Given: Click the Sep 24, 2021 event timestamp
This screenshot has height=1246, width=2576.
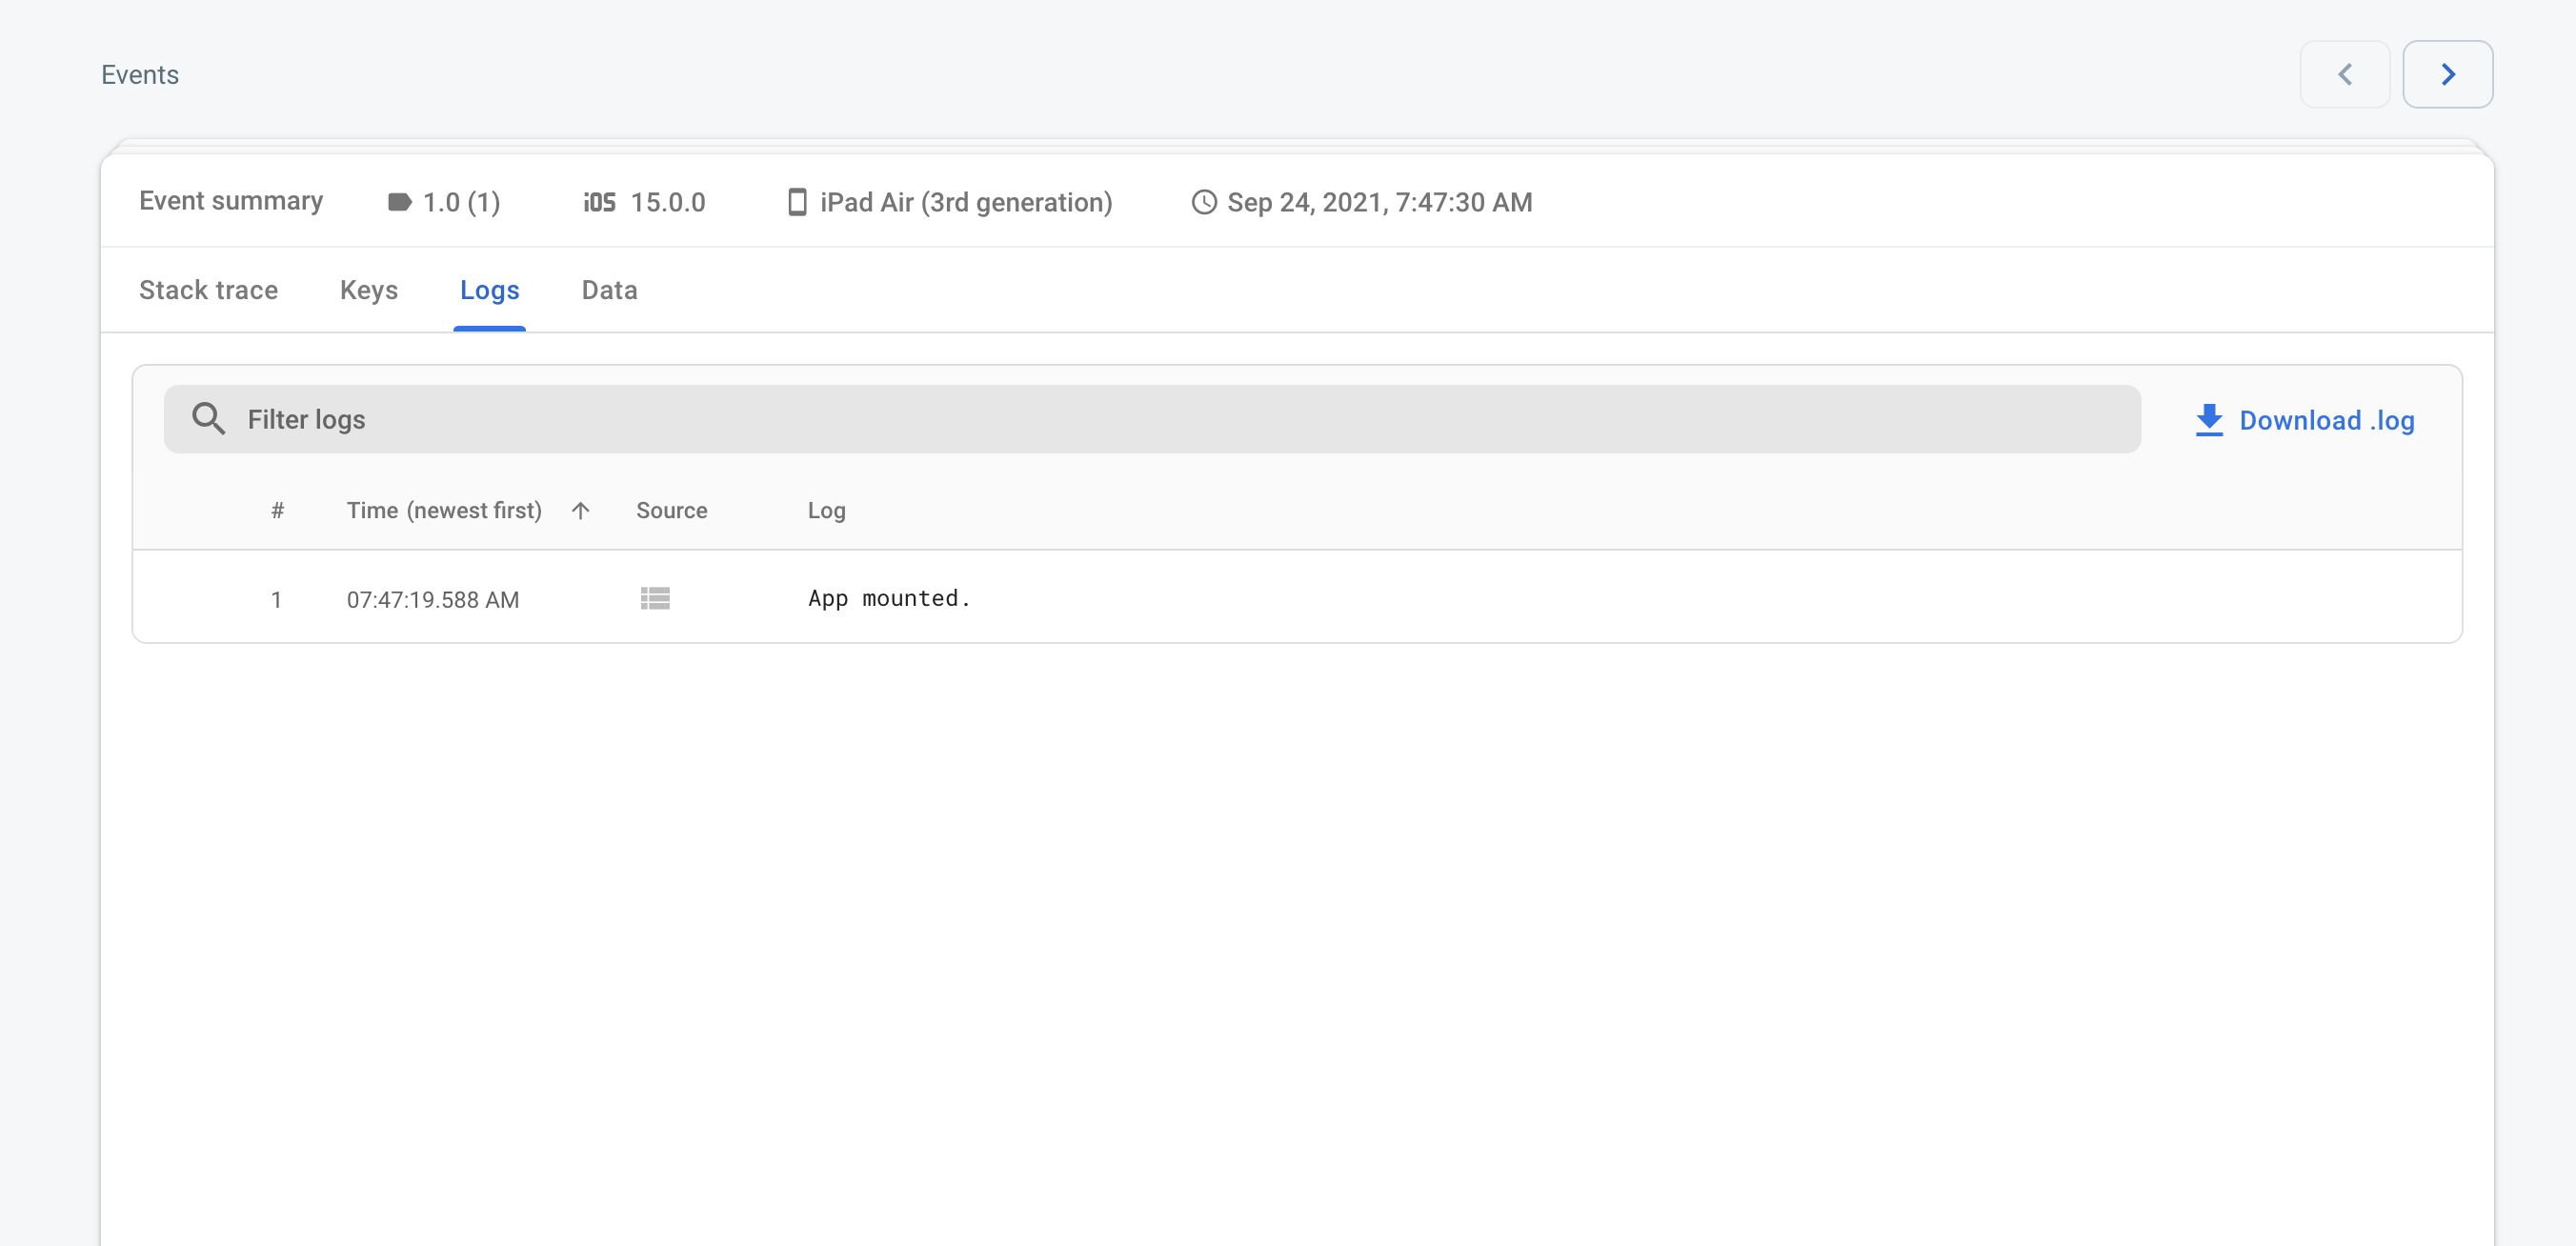Looking at the screenshot, I should click(1379, 202).
